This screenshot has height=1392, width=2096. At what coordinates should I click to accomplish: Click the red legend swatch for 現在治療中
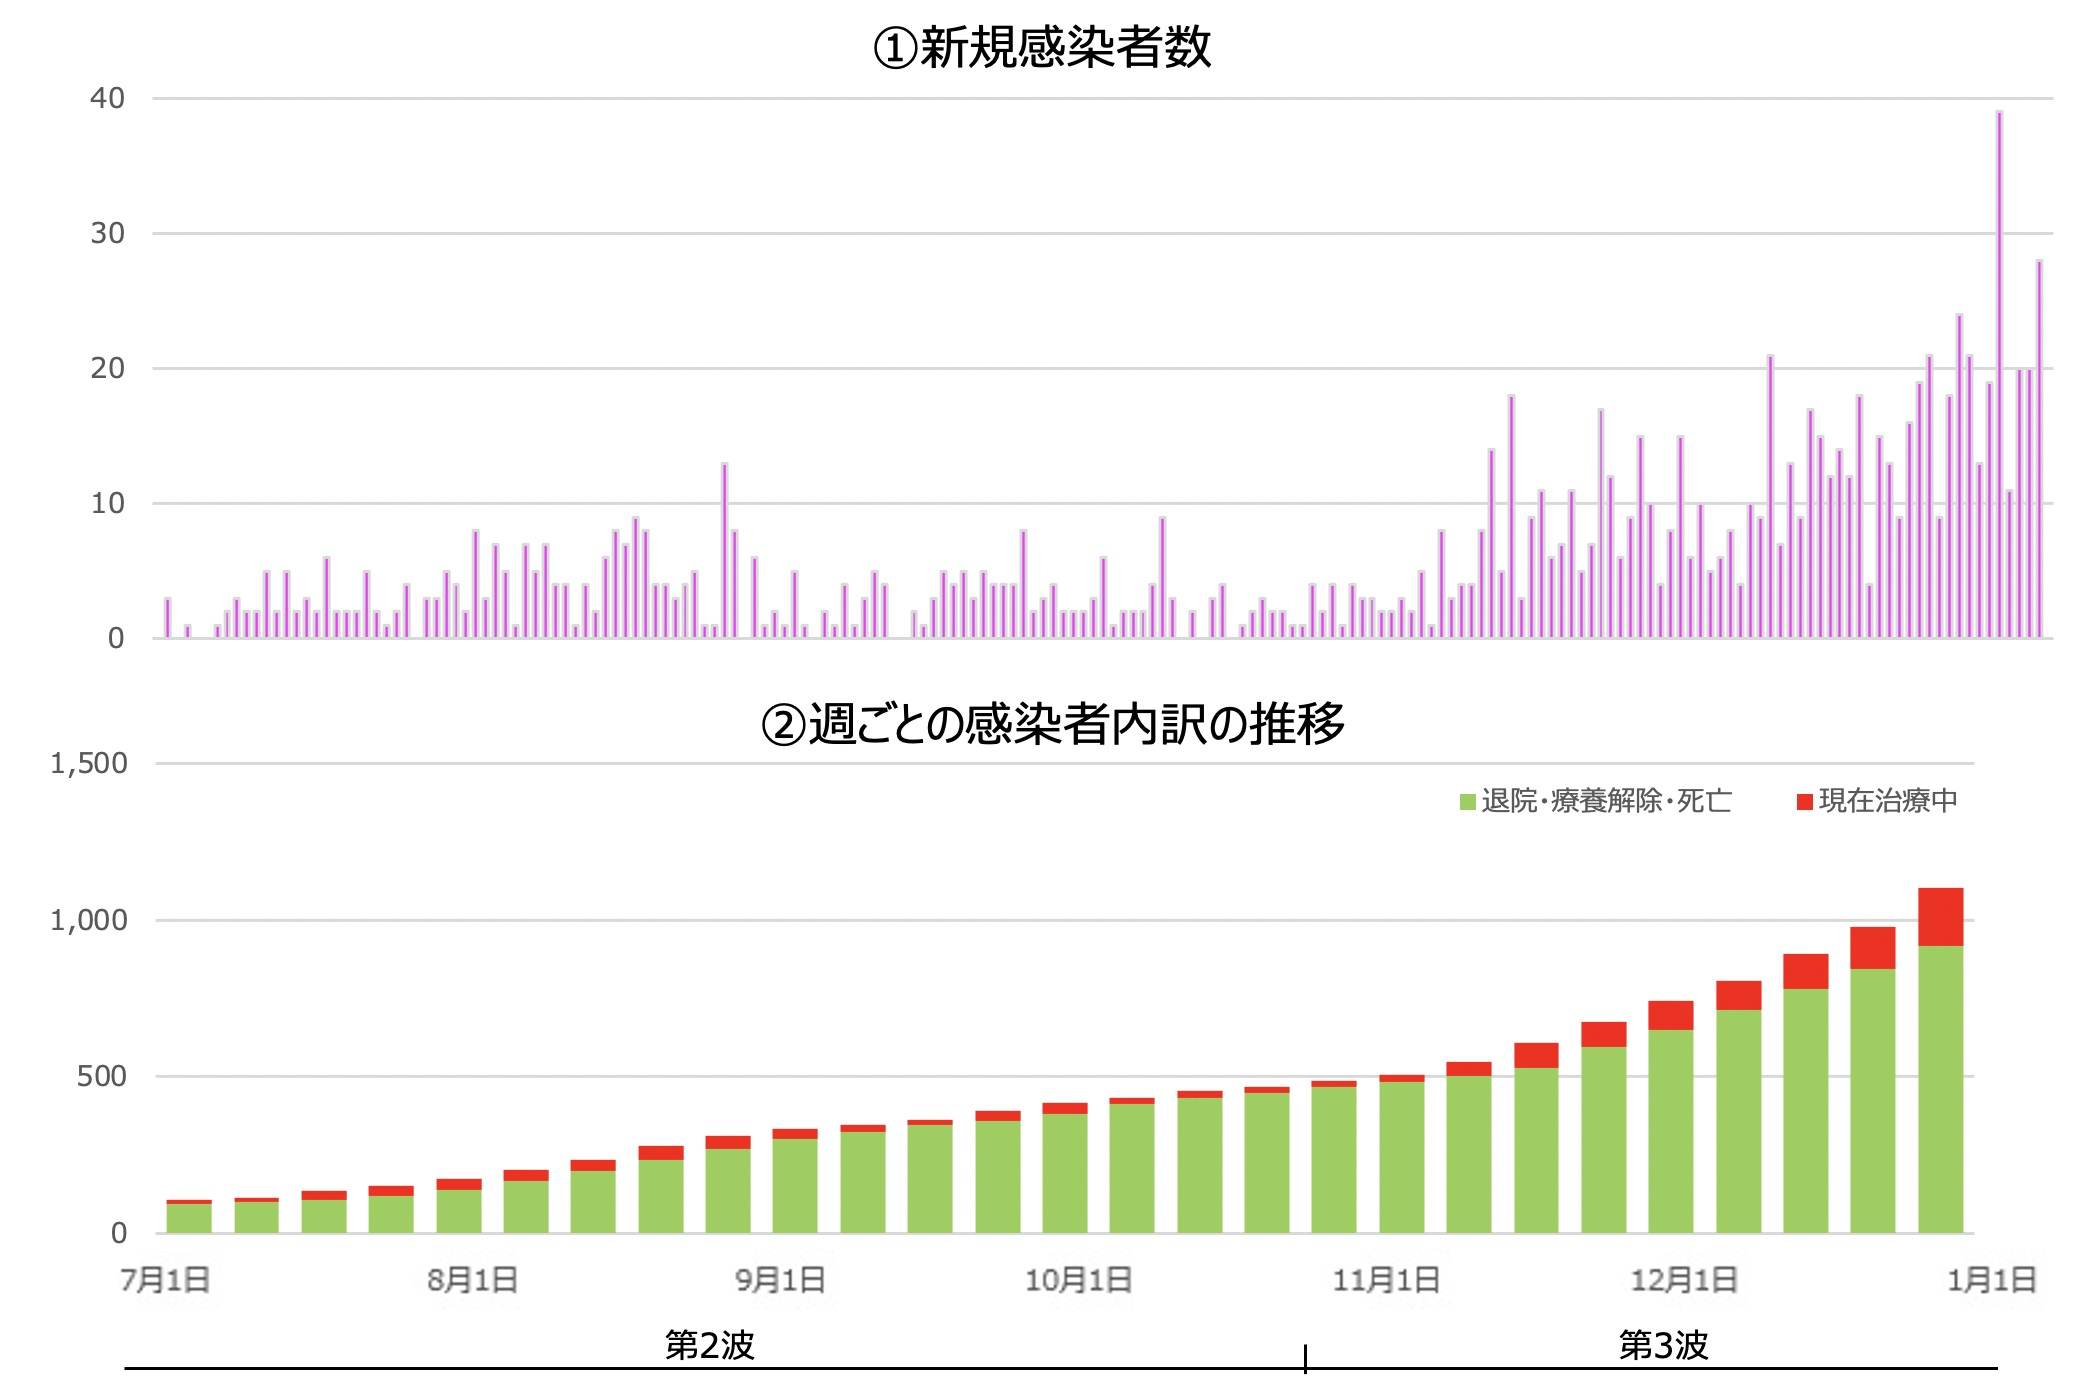pos(1805,802)
